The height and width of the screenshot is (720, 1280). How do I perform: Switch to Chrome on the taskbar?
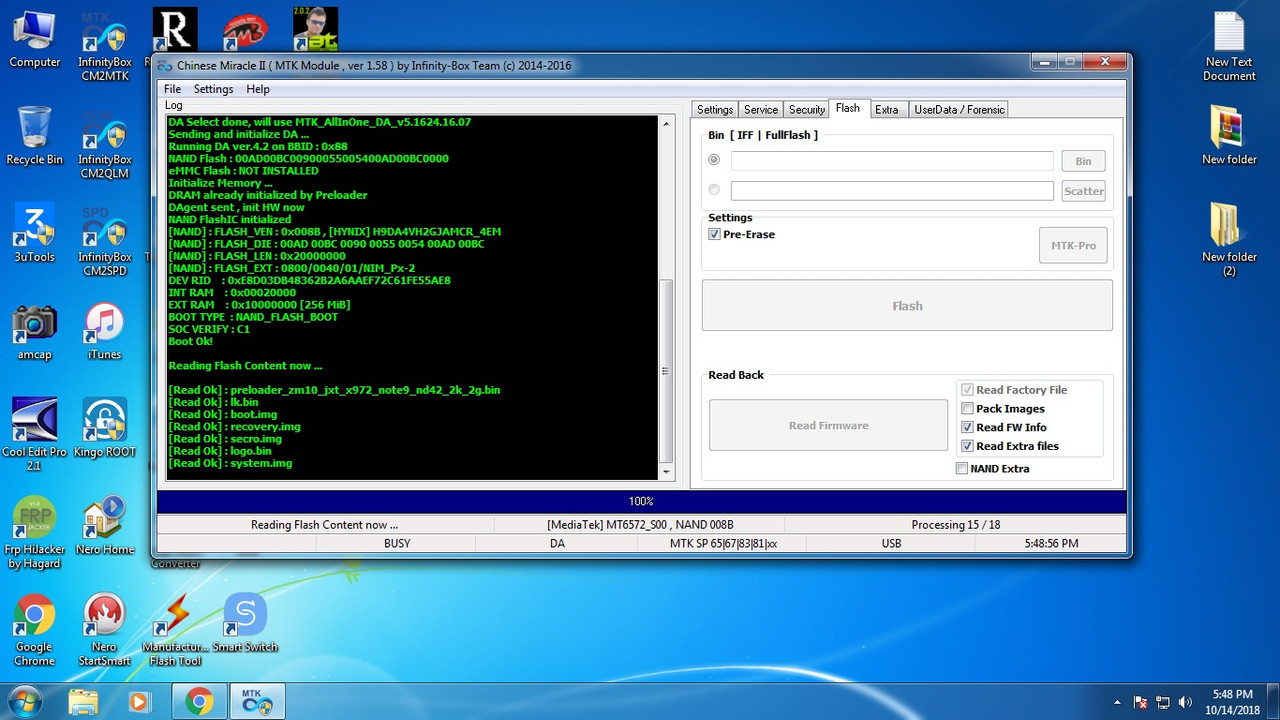199,701
